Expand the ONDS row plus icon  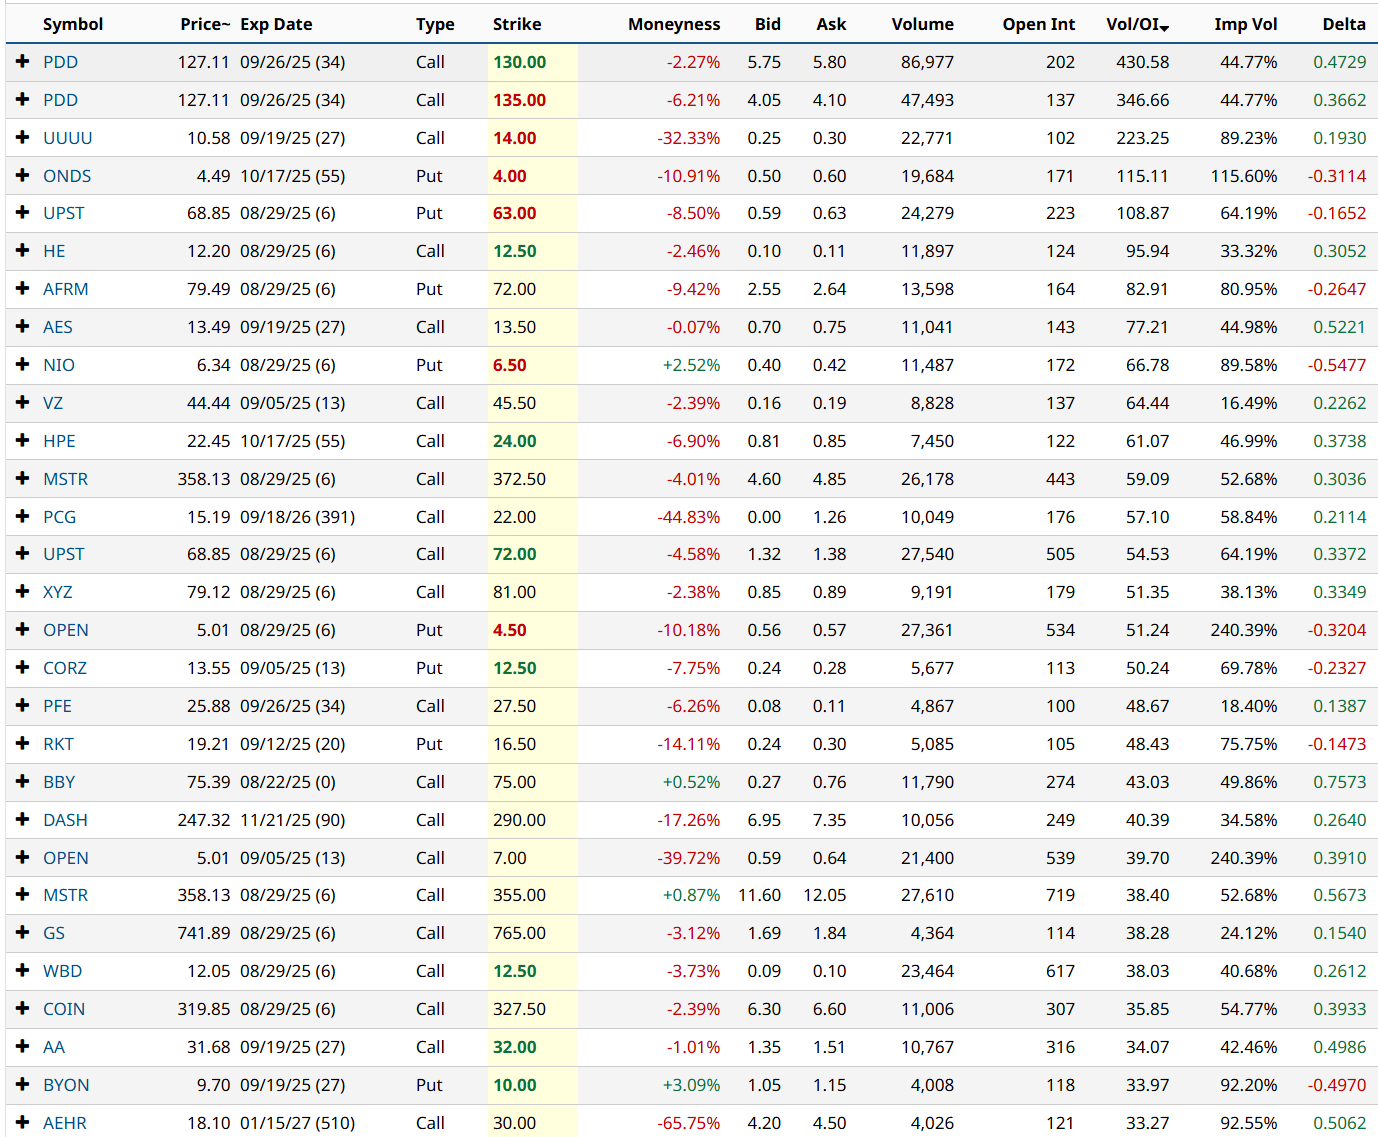[x=22, y=176]
